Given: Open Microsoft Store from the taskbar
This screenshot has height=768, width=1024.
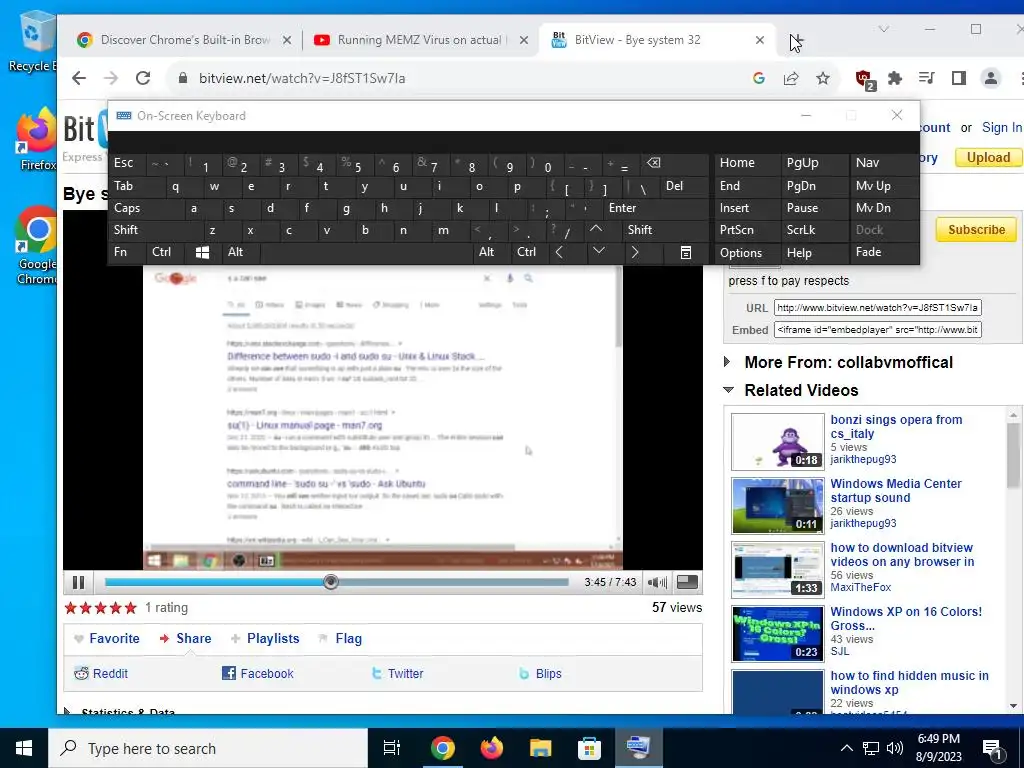Looking at the screenshot, I should (589, 748).
